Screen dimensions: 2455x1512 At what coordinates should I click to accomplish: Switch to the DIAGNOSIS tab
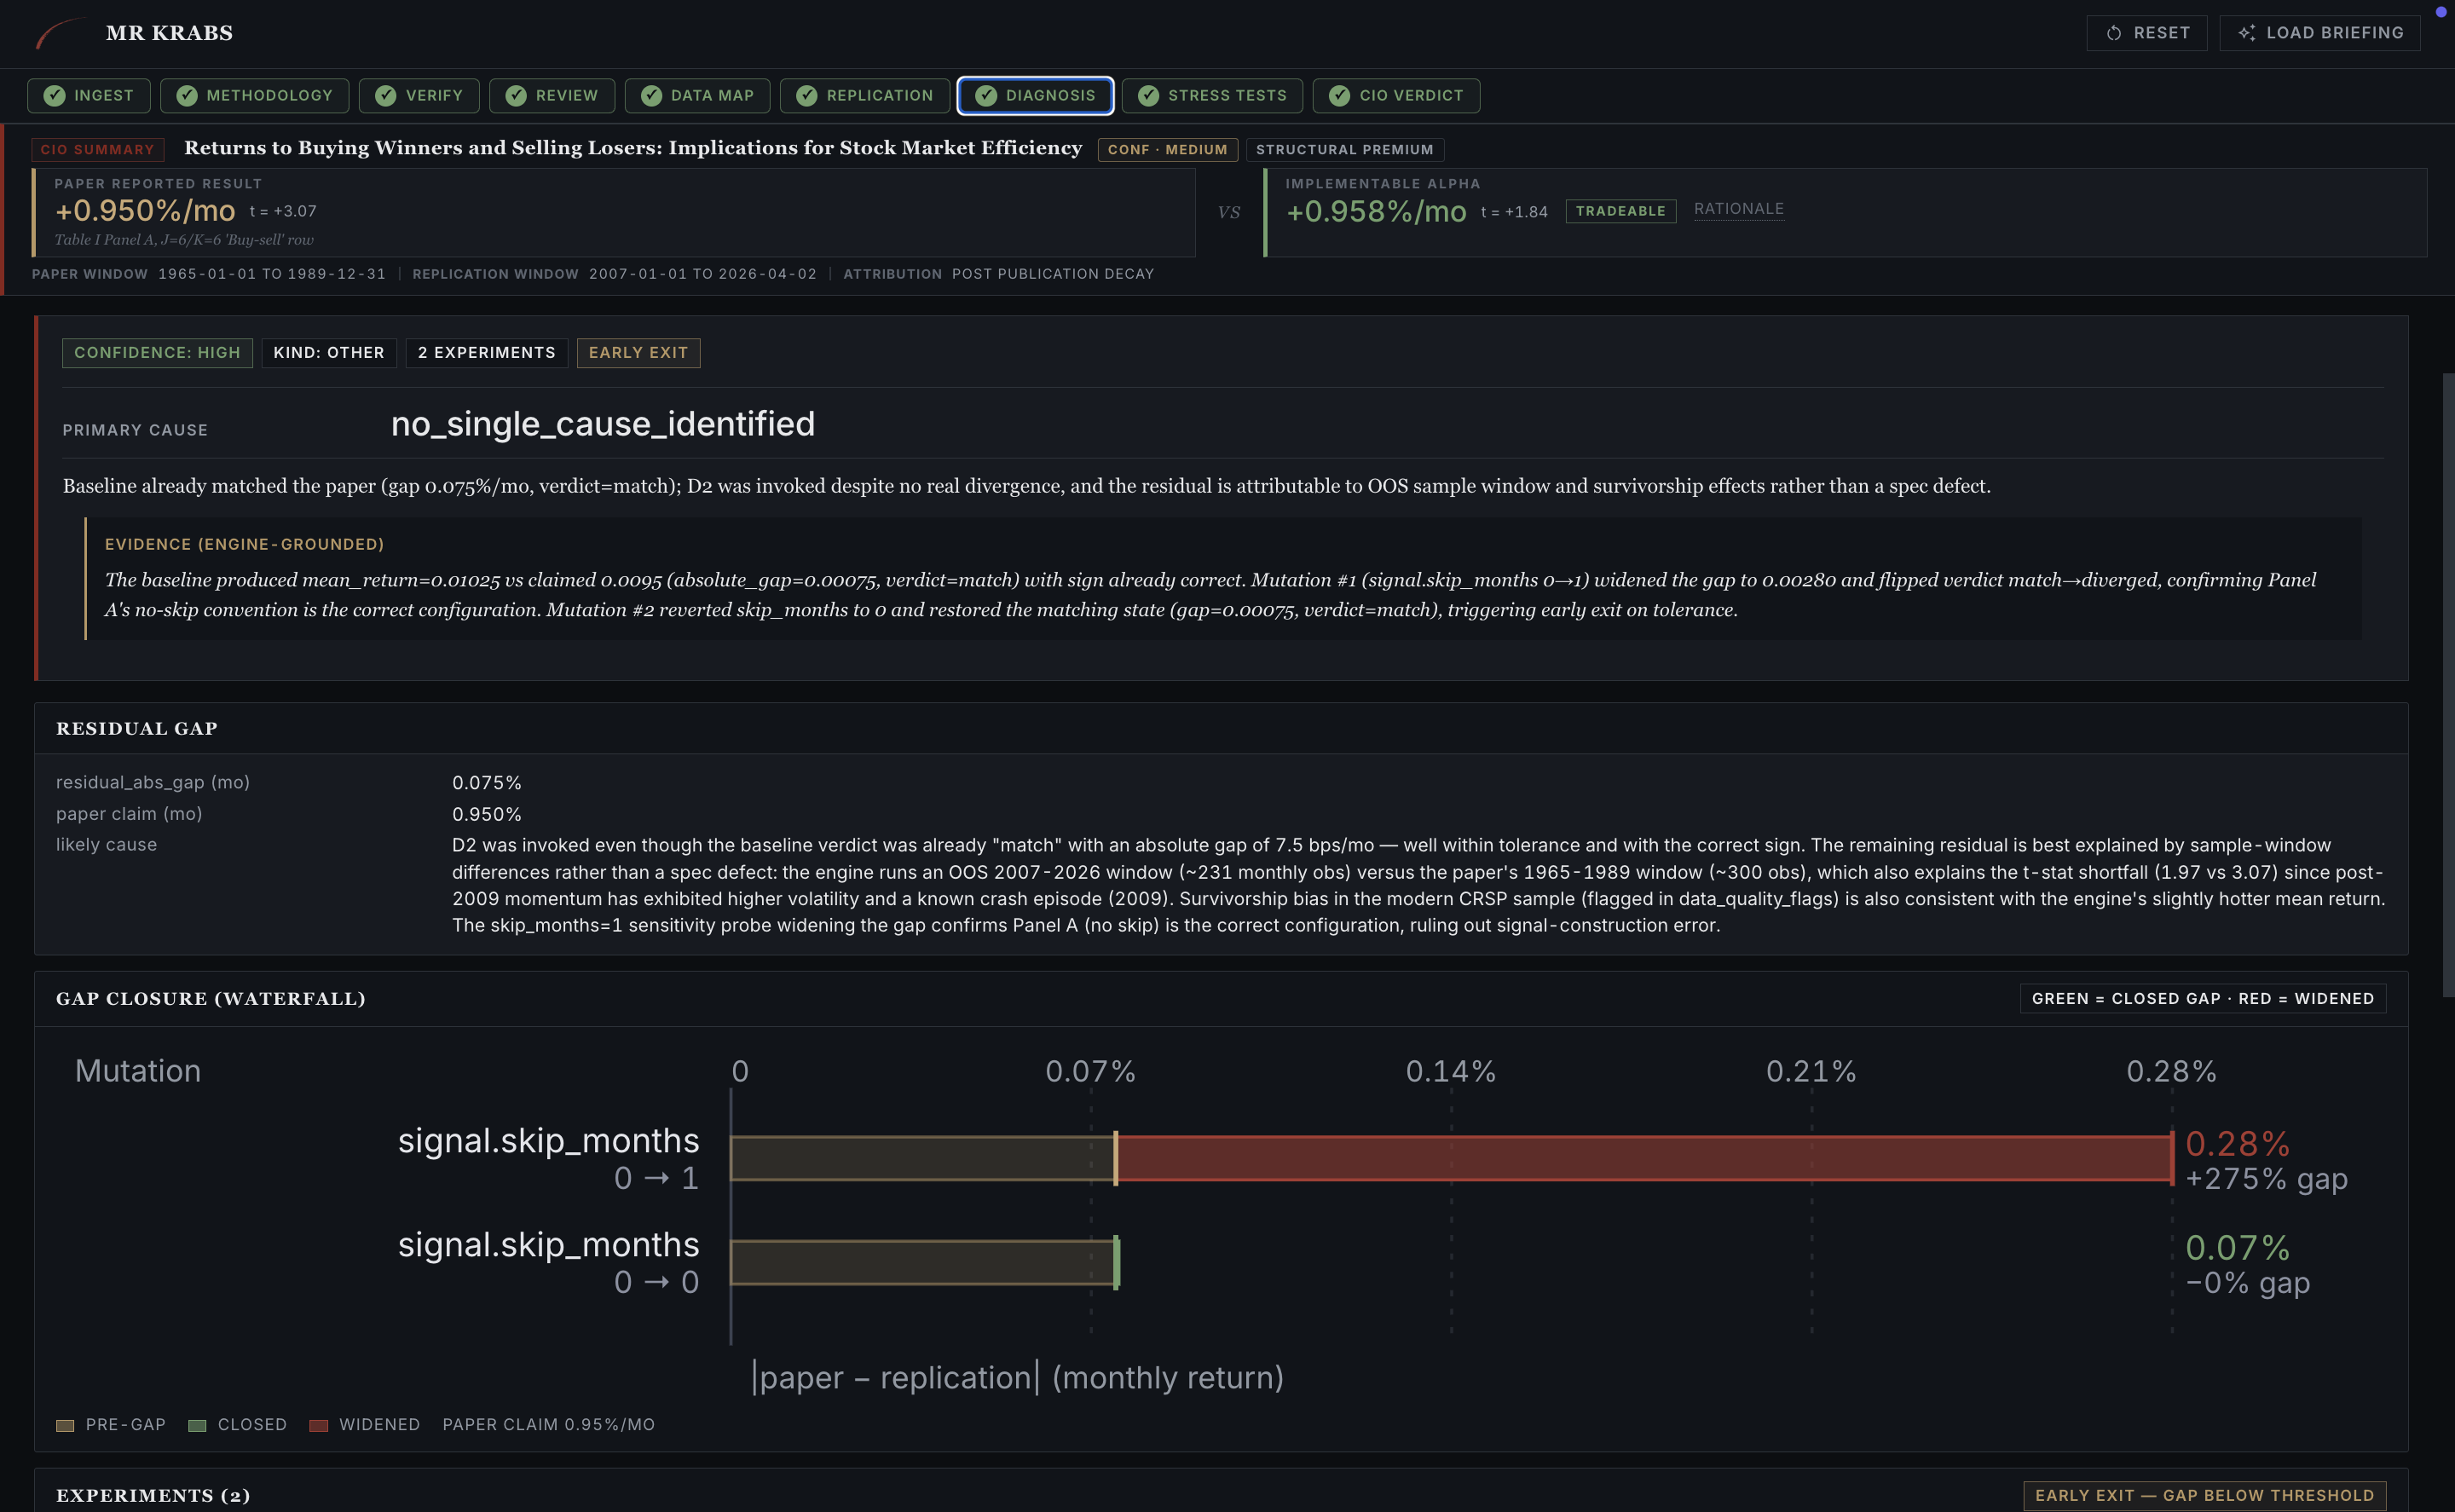point(1035,95)
